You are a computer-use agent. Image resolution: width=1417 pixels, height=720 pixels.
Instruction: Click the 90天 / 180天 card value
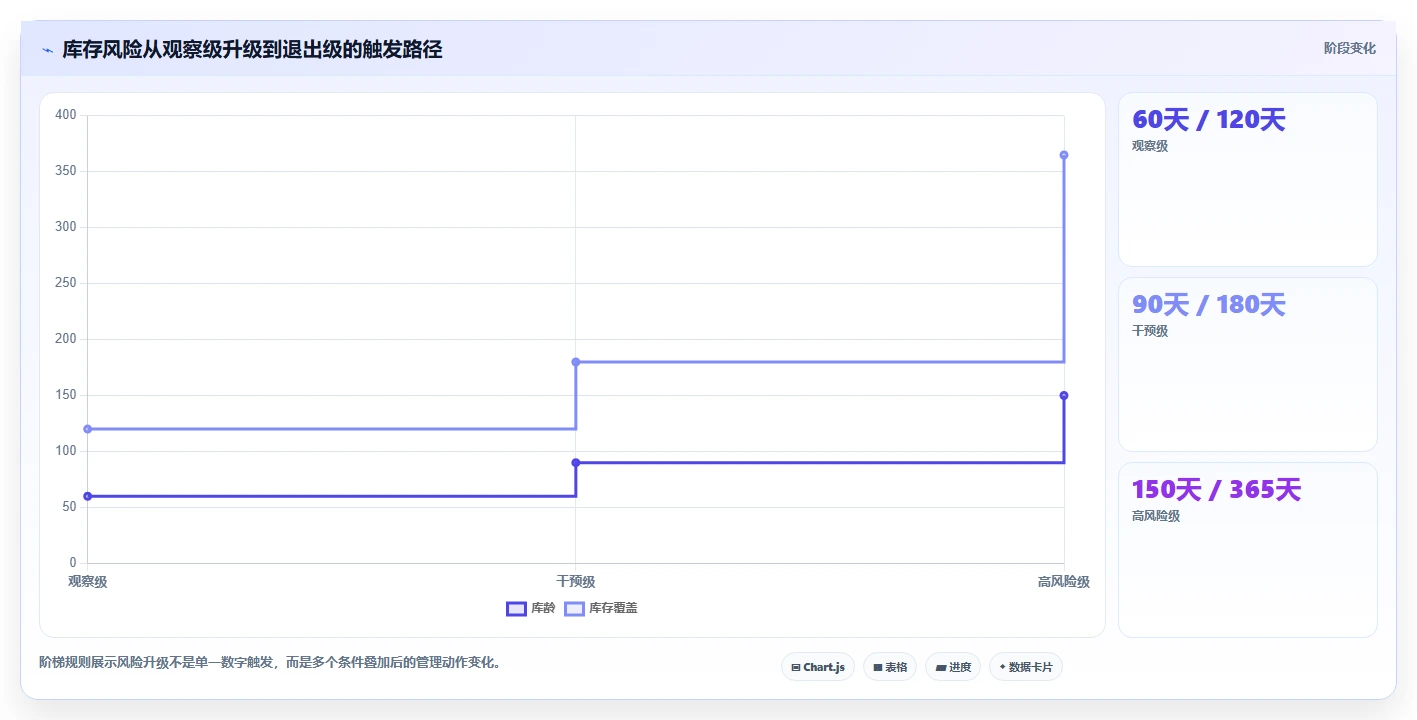(x=1208, y=305)
